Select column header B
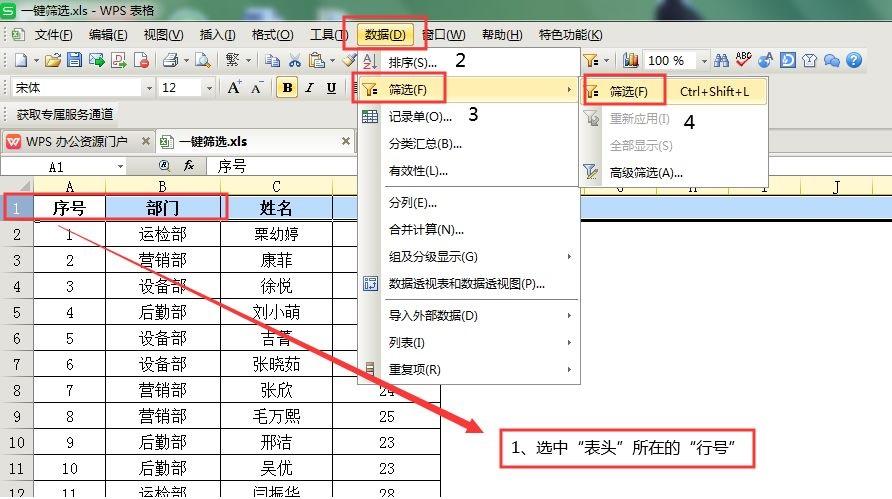 click(x=163, y=186)
